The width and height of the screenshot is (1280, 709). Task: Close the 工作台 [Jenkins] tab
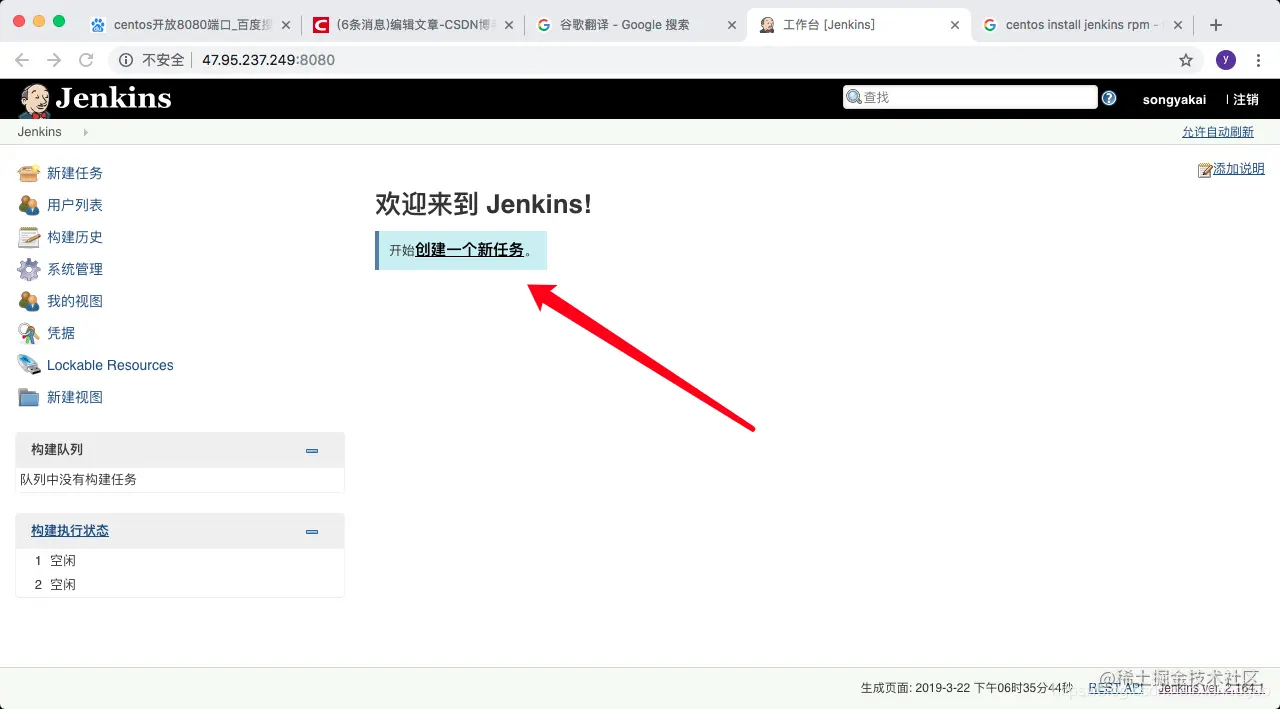(x=955, y=25)
